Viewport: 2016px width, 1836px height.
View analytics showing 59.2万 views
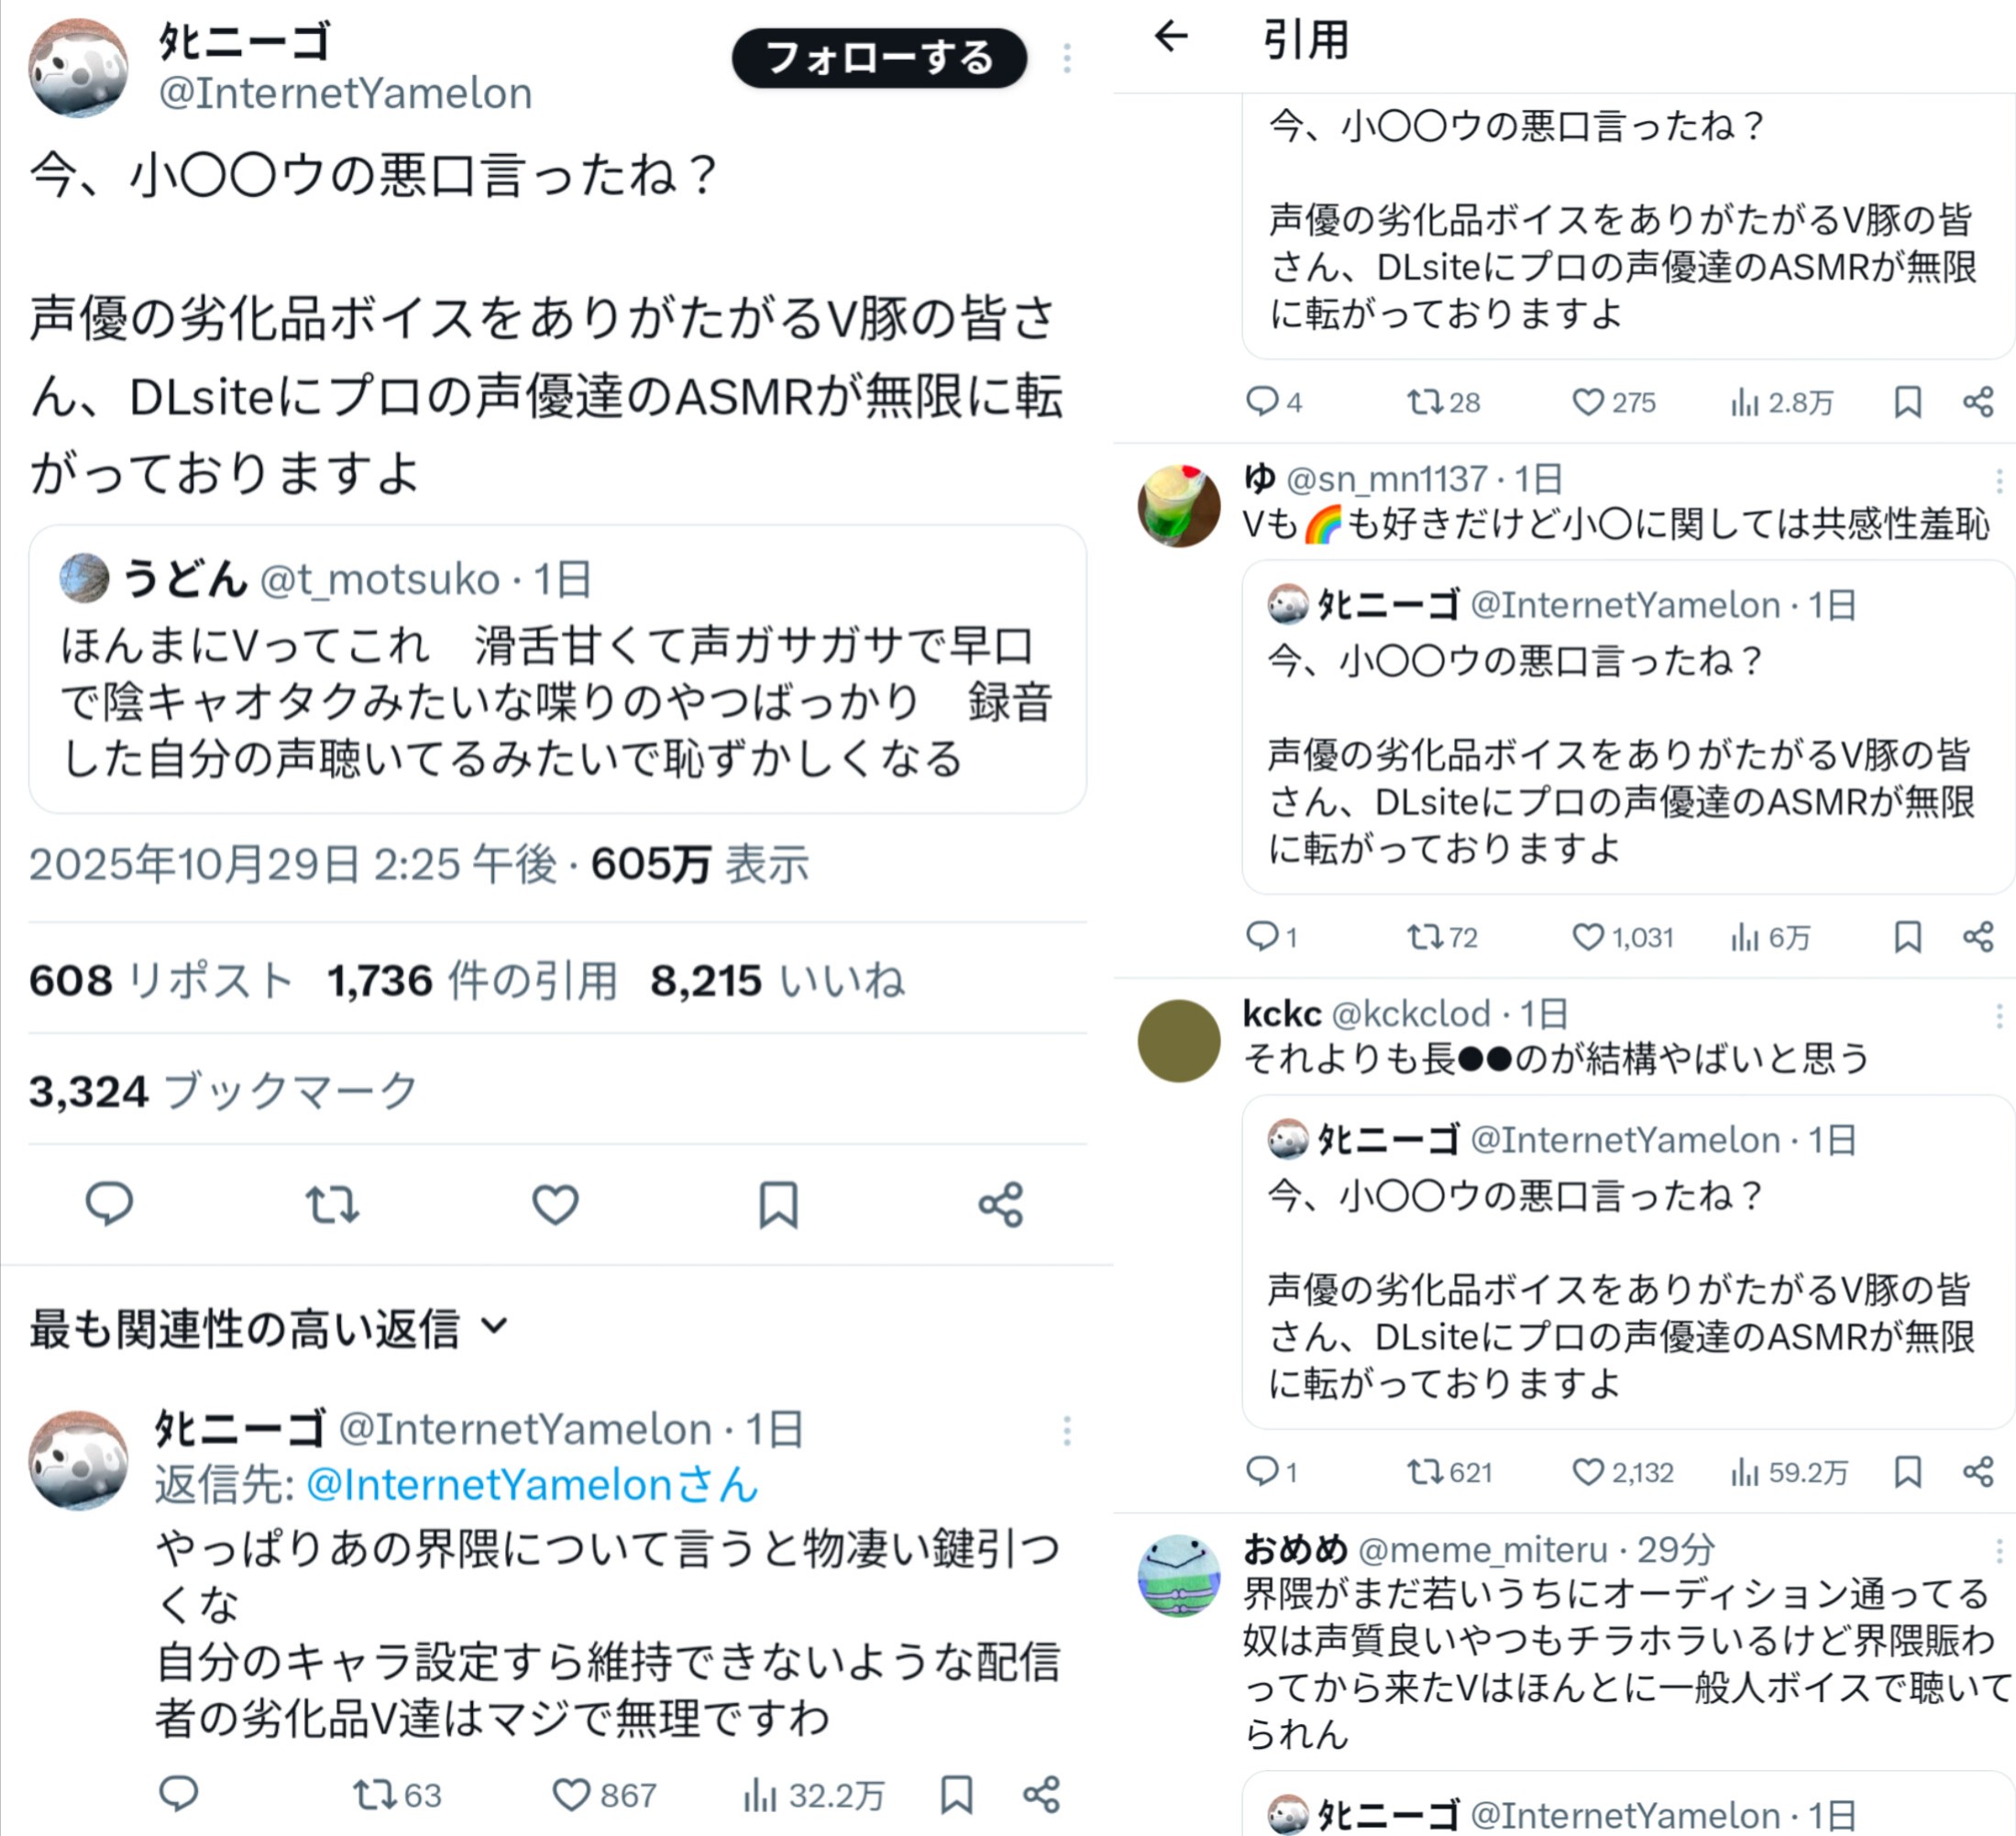click(1789, 1472)
